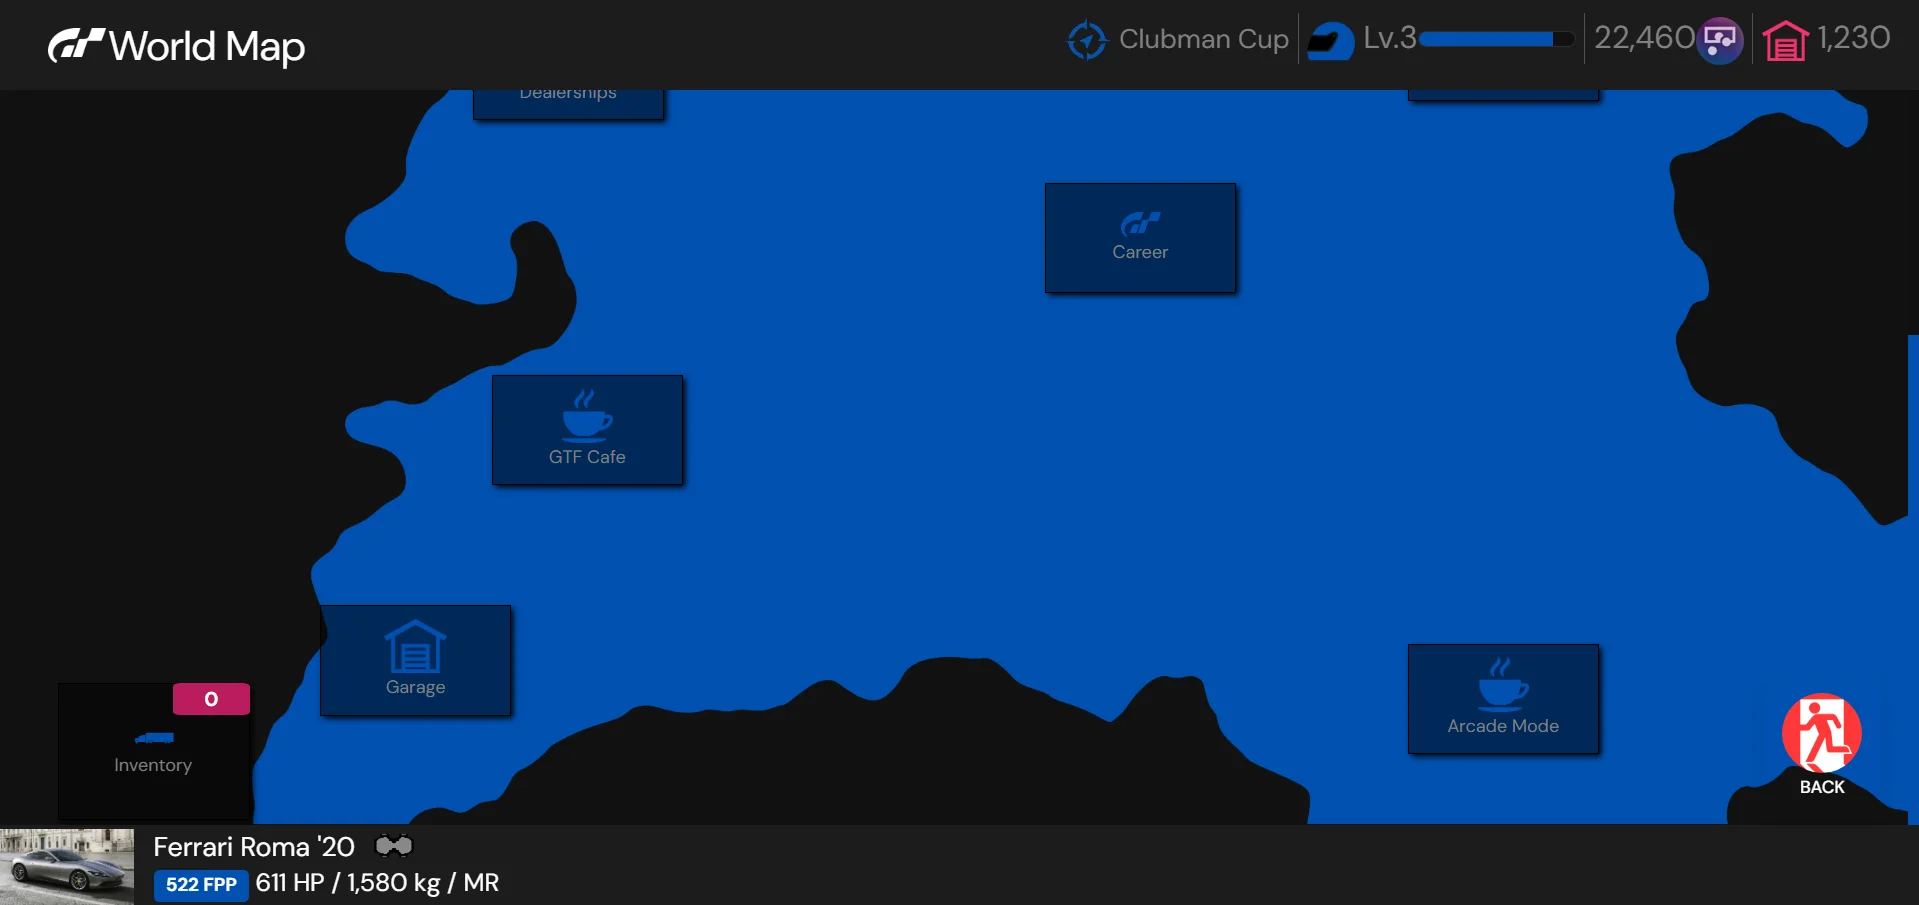Click the Inventory count badge showing 0
The width and height of the screenshot is (1919, 905).
point(211,699)
